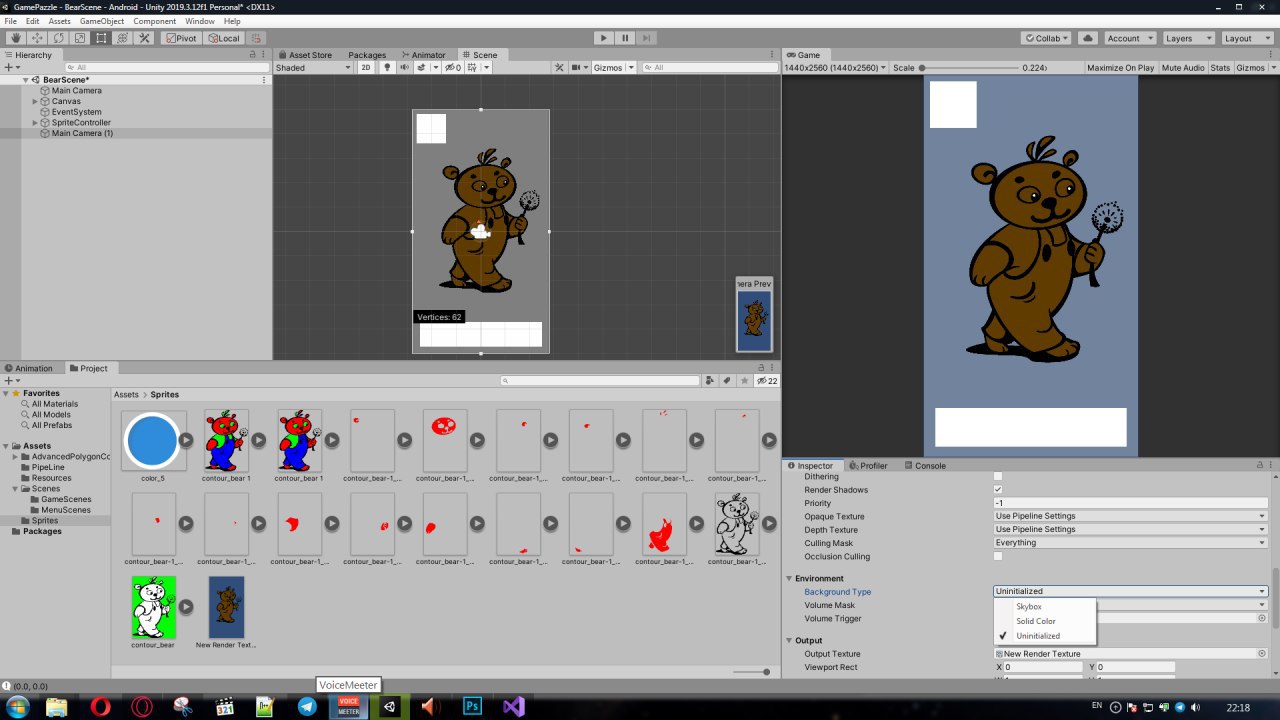
Task: Switch to Asset Store tab
Action: [305, 55]
